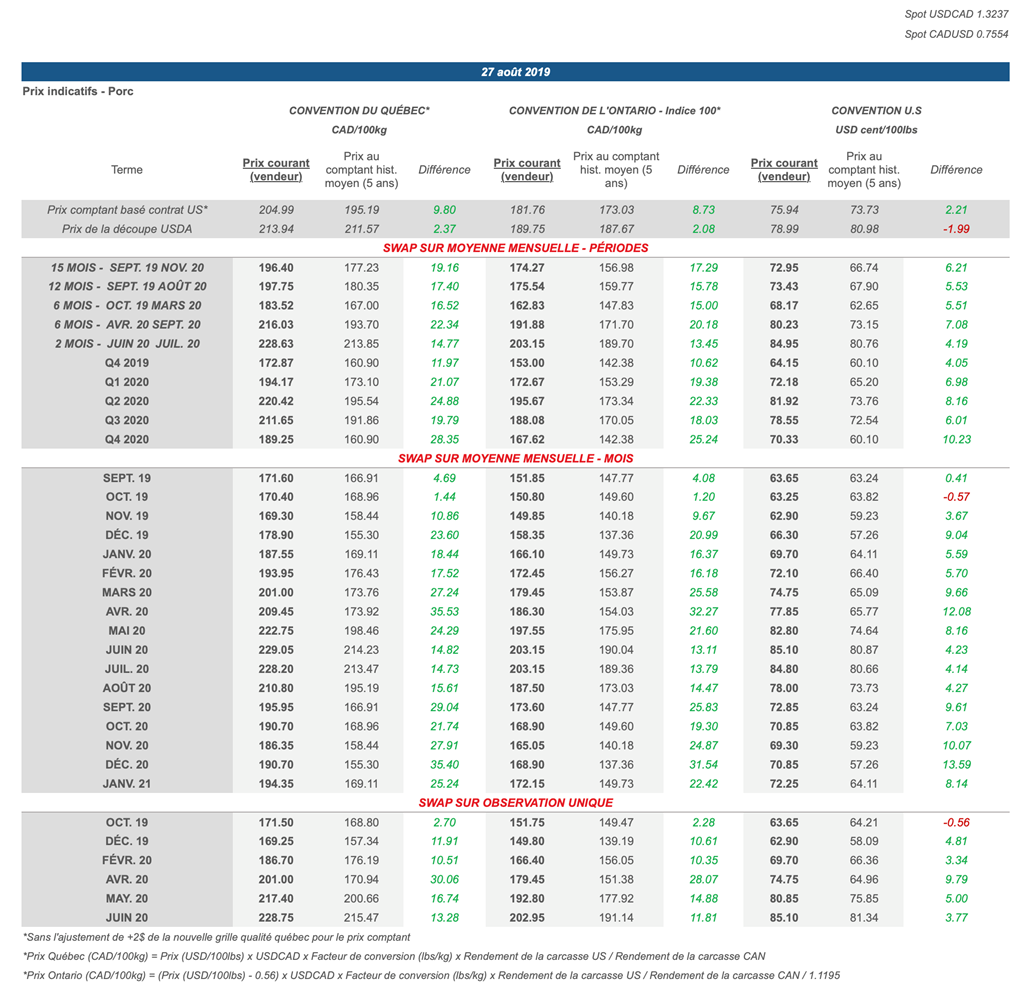Open underlined "Prix courant (vendeur)" under Québec convention

pos(276,170)
